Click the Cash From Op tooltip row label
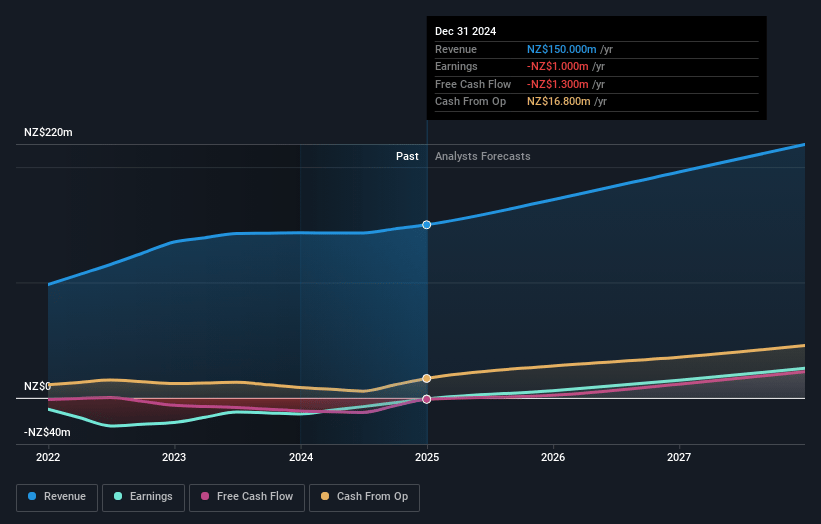This screenshot has height=524, width=821. pos(470,102)
